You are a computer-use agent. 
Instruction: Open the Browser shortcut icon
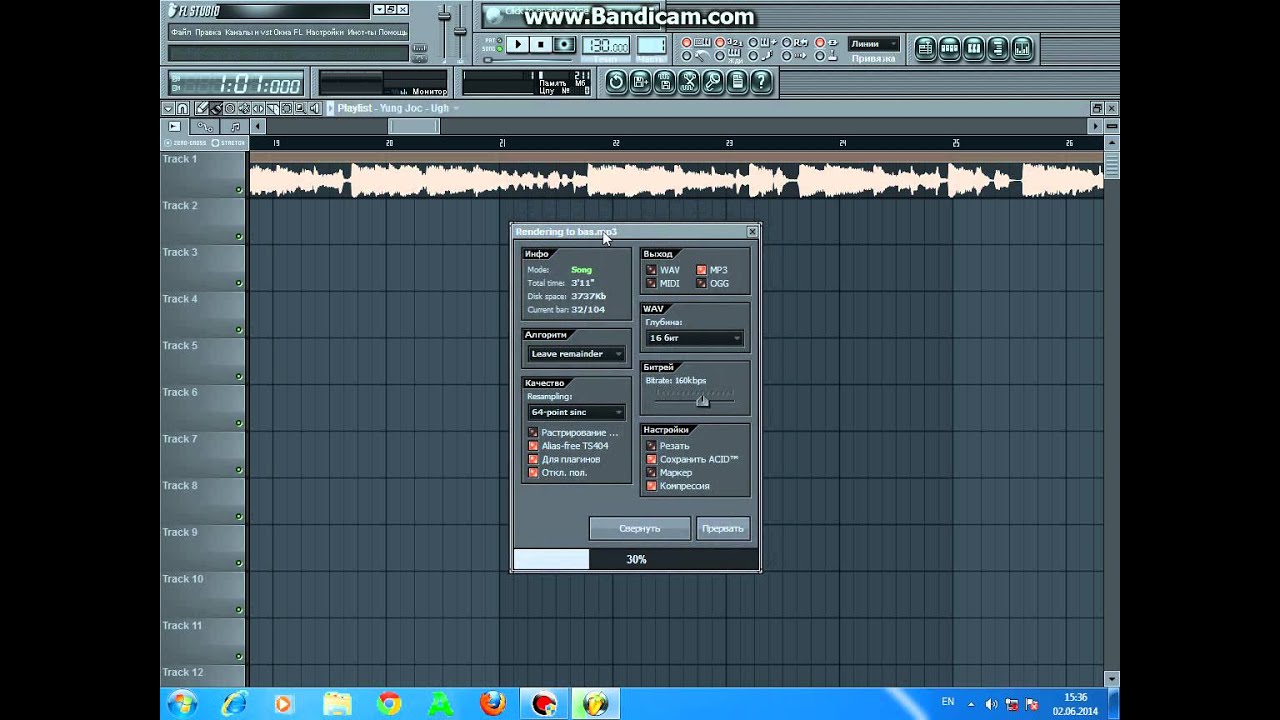pyautogui.click(x=997, y=48)
